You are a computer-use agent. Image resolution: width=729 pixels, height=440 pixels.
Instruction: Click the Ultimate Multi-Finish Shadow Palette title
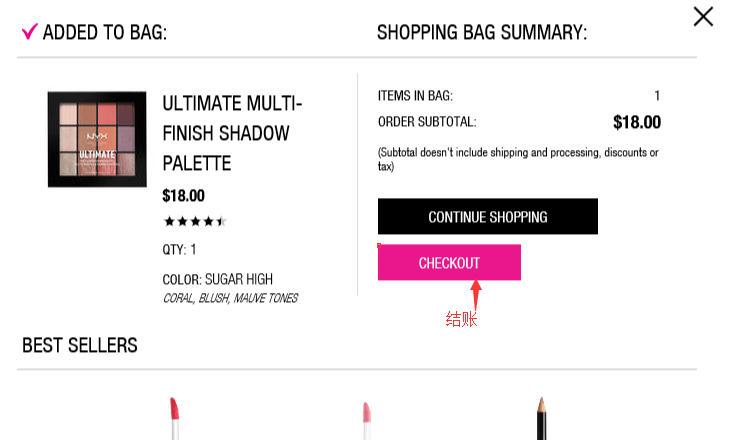click(x=232, y=133)
